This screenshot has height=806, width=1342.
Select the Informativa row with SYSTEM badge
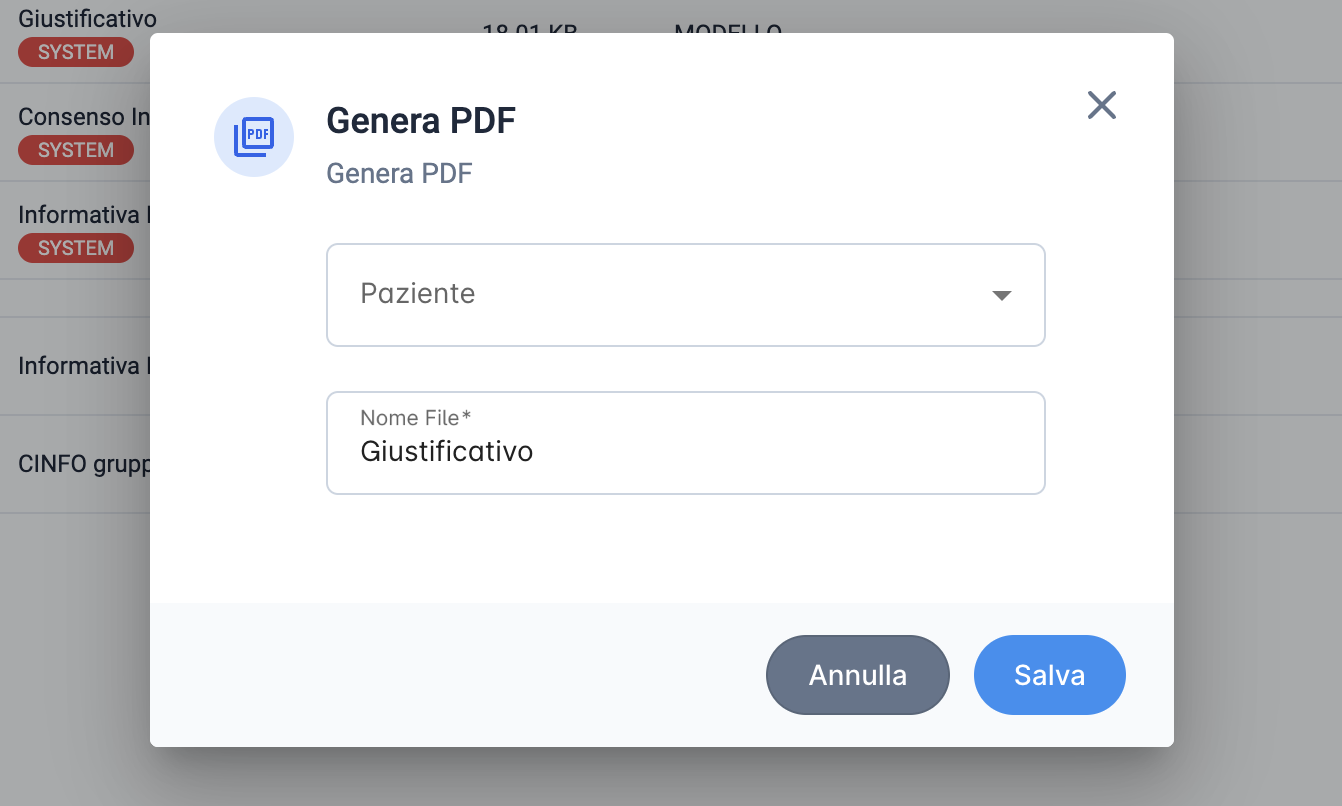pos(75,230)
